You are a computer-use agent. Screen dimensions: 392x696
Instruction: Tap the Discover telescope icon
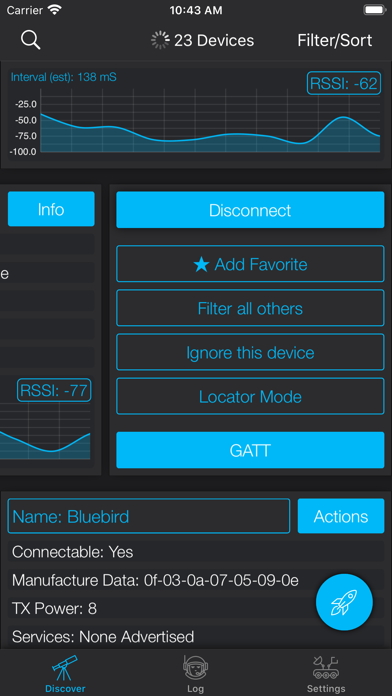pyautogui.click(x=65, y=668)
